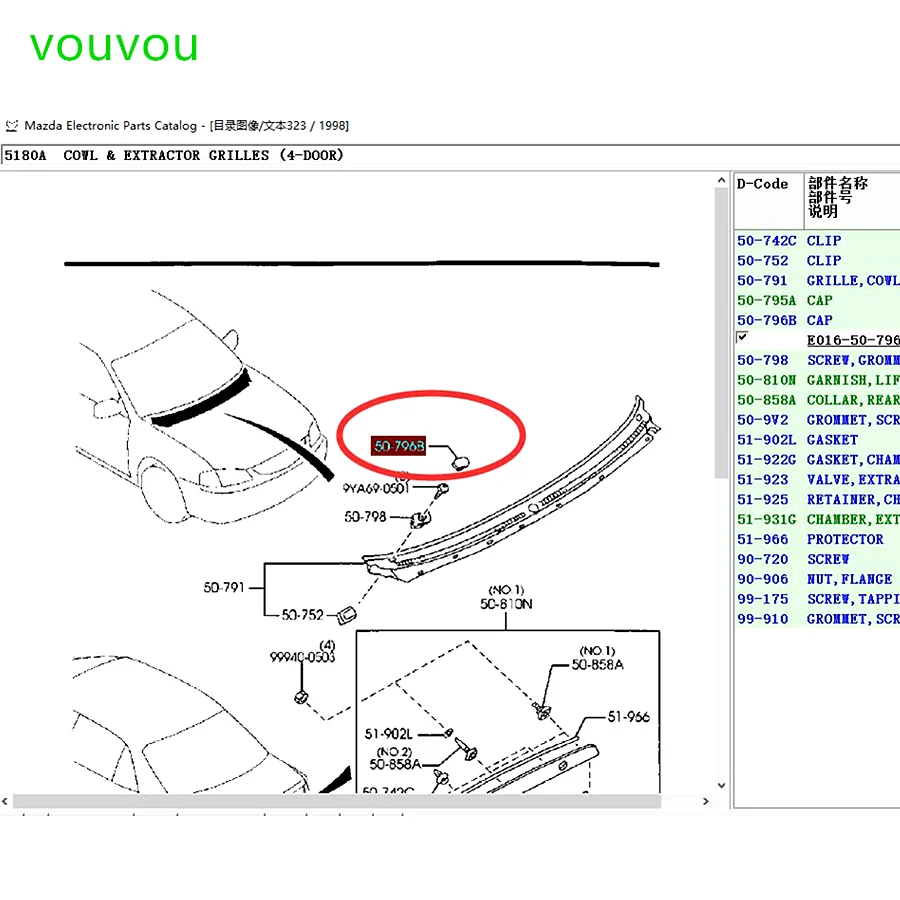Image resolution: width=900 pixels, height=900 pixels.
Task: Click the GASKET name in the 51-902L row
Action: (x=832, y=440)
